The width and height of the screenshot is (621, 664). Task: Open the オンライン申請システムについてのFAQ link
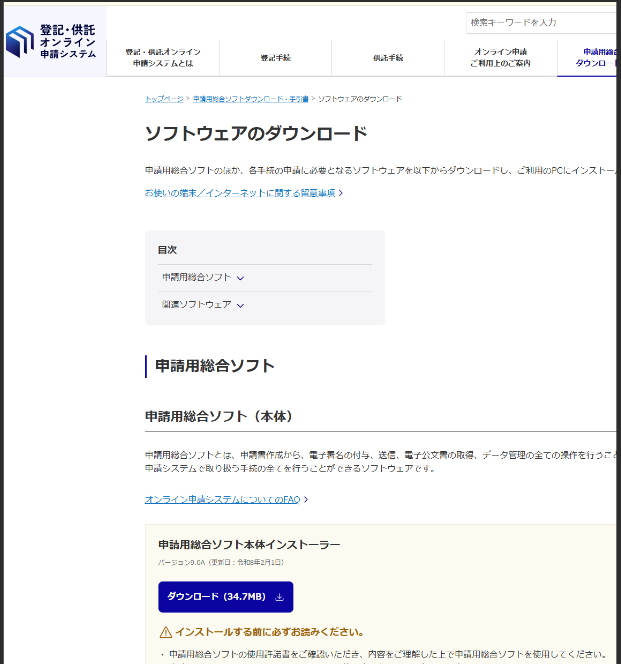pos(223,499)
